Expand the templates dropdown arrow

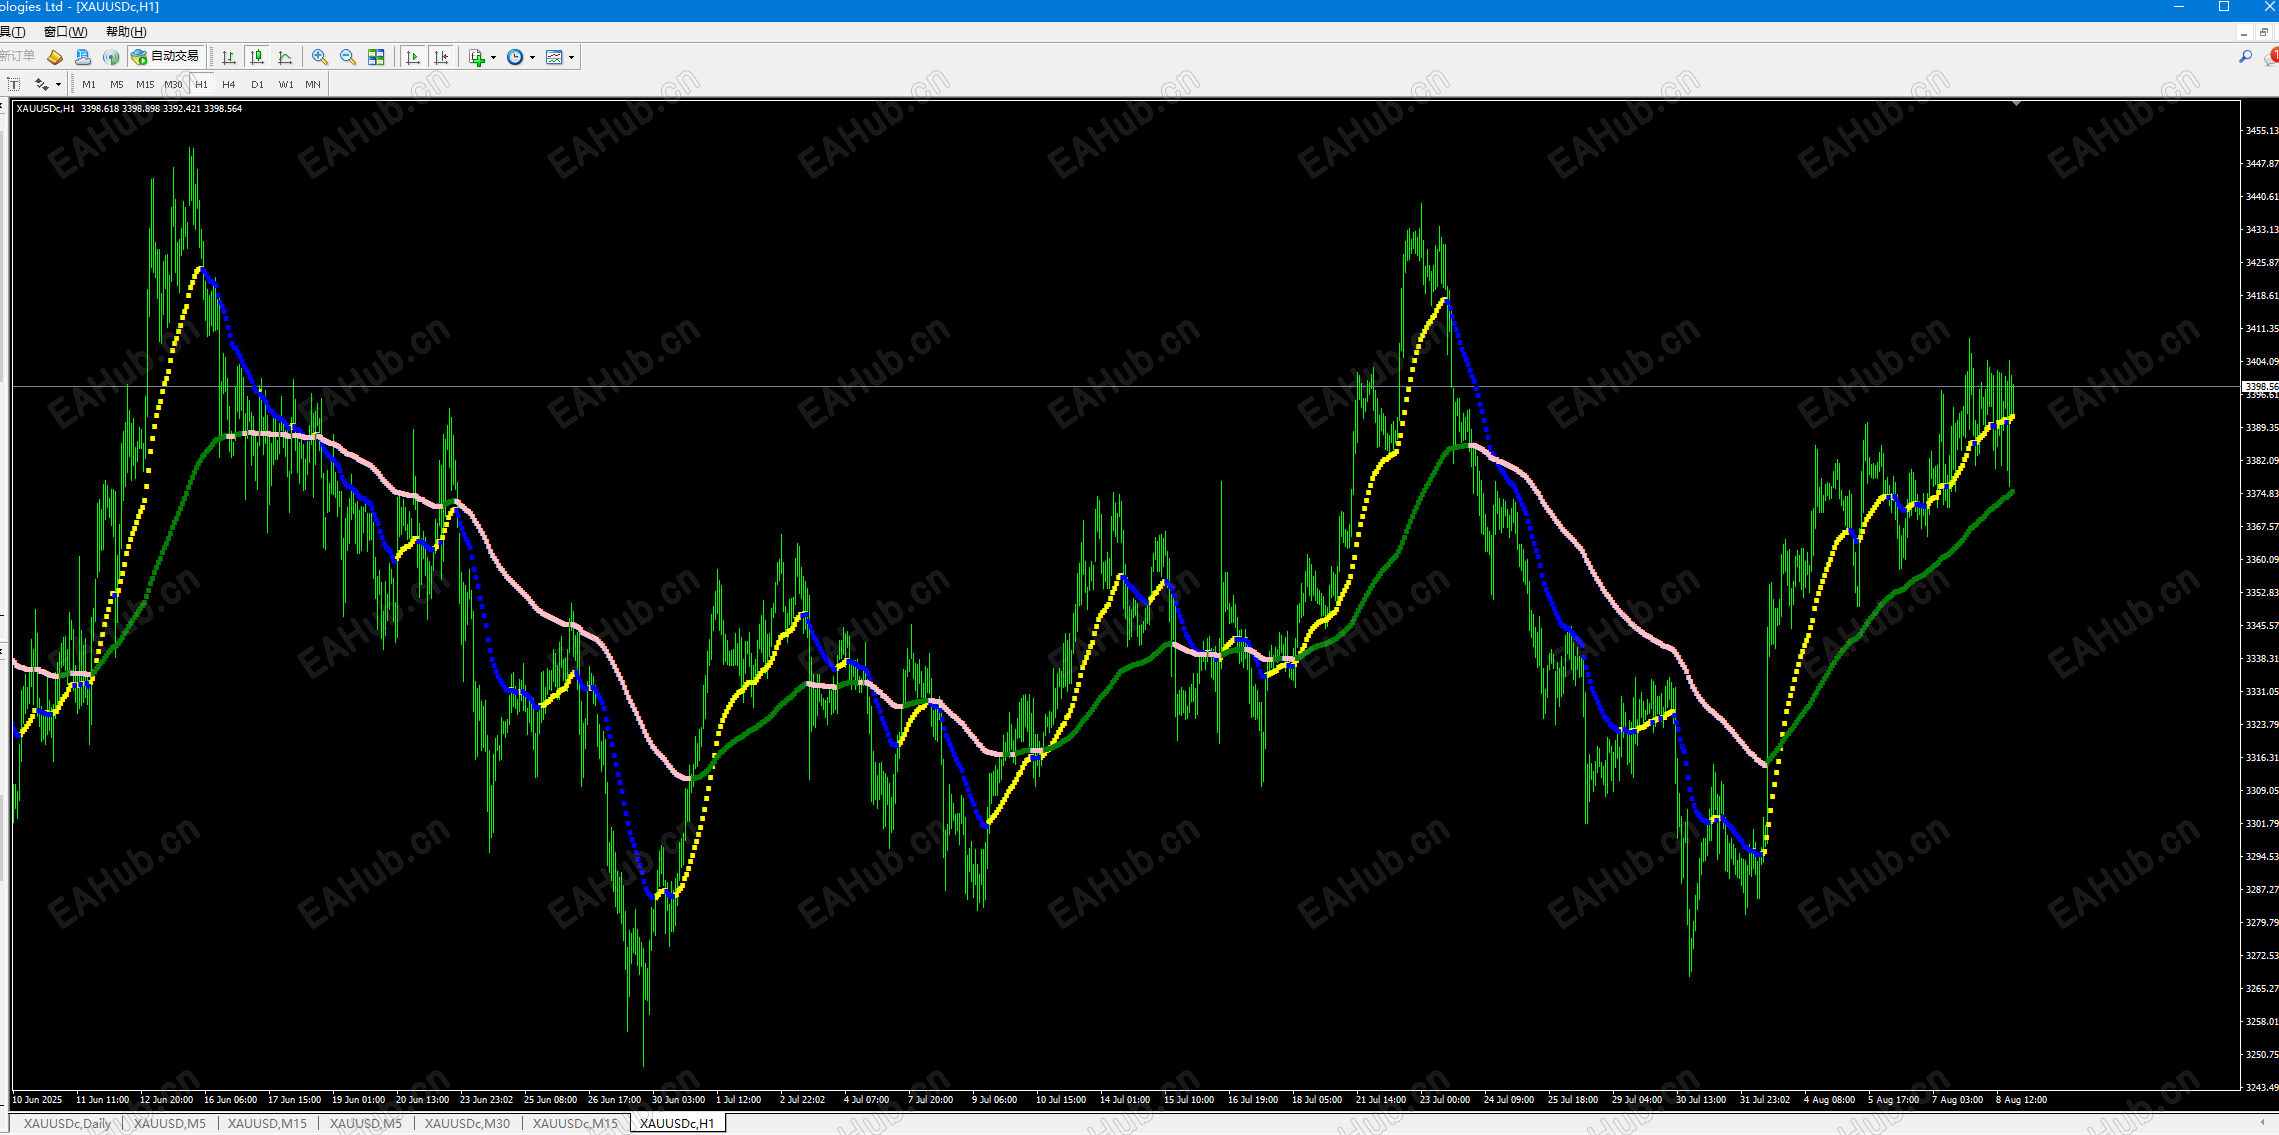(x=571, y=57)
